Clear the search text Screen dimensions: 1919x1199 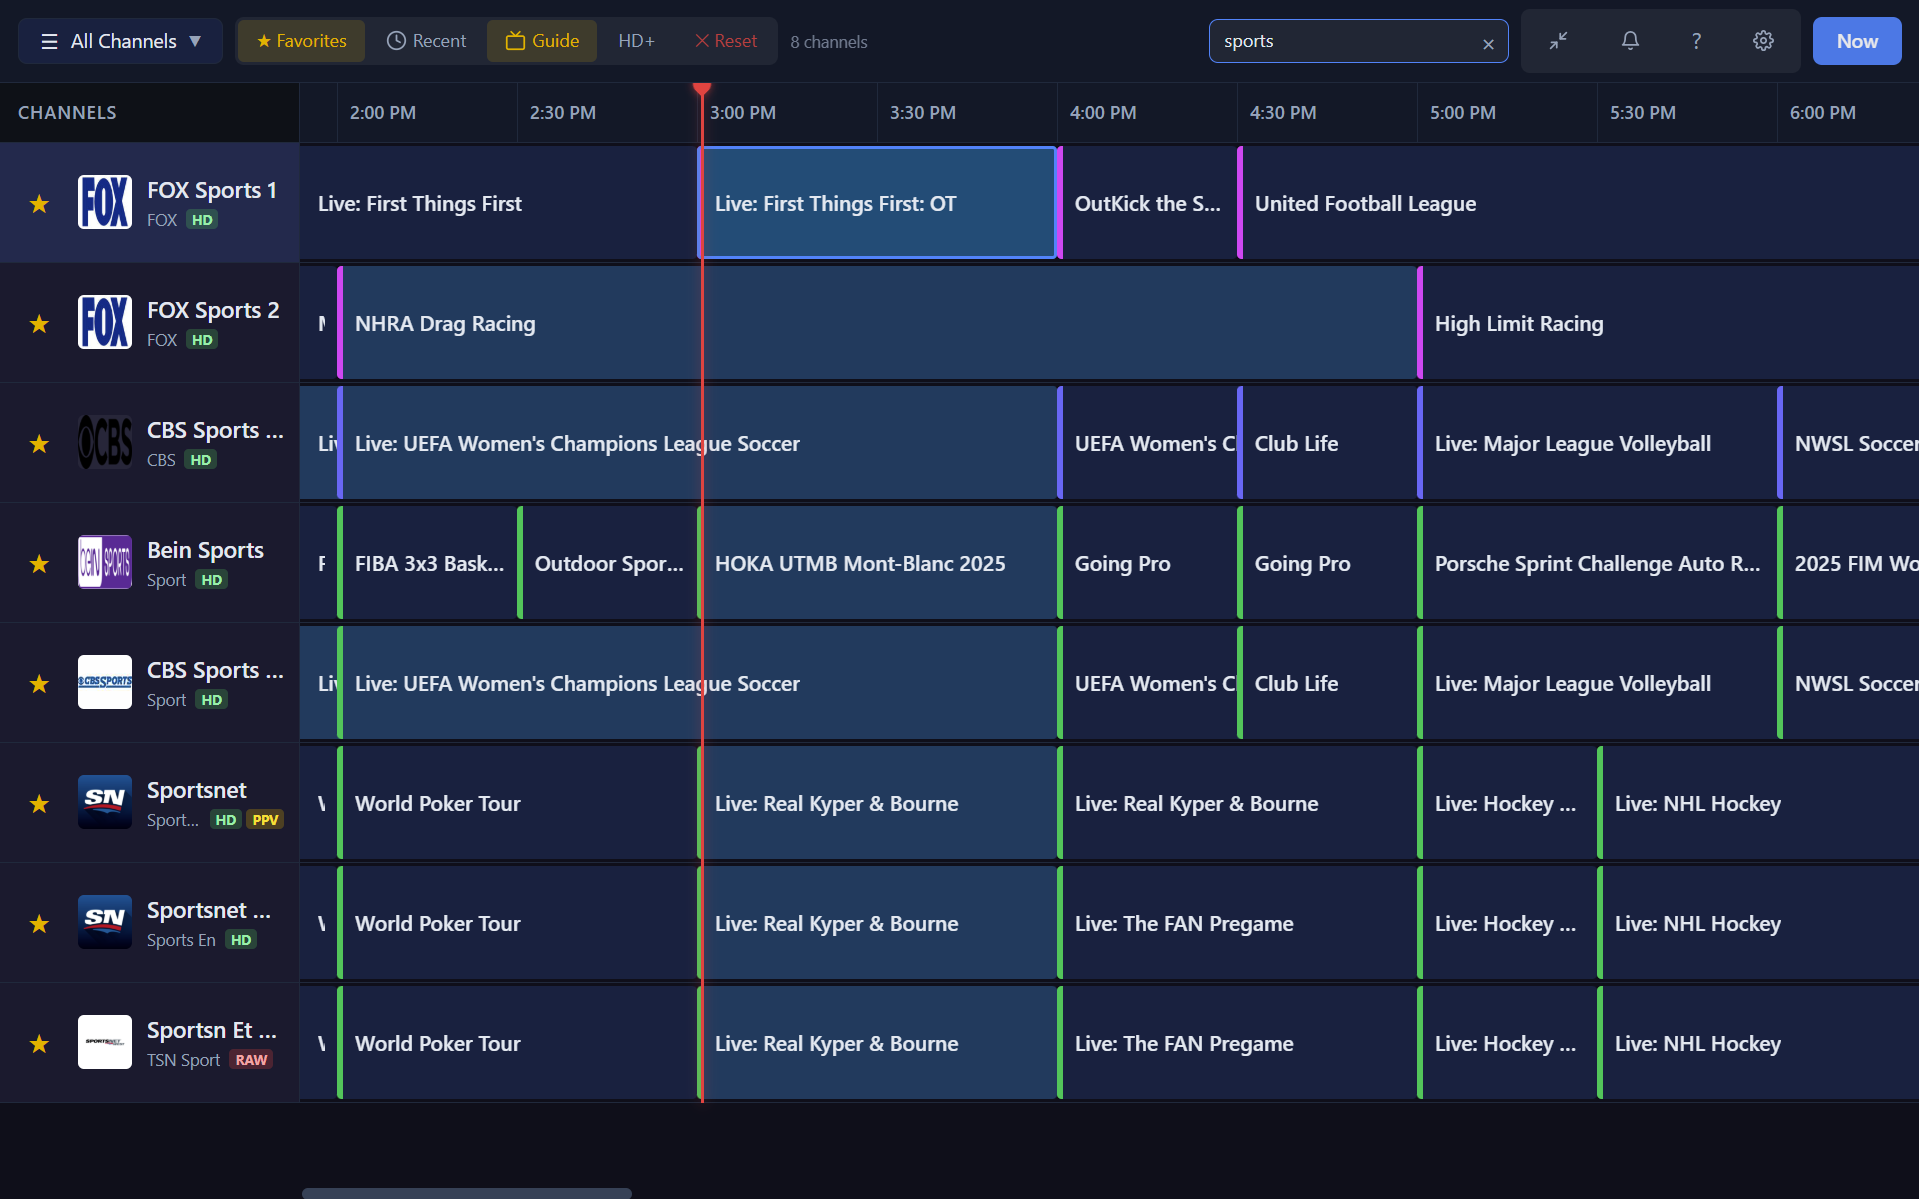1488,43
